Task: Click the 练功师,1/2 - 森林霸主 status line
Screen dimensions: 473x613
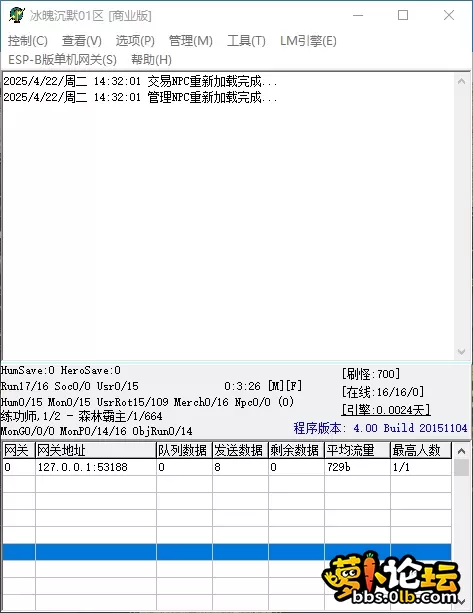Action: [81, 416]
